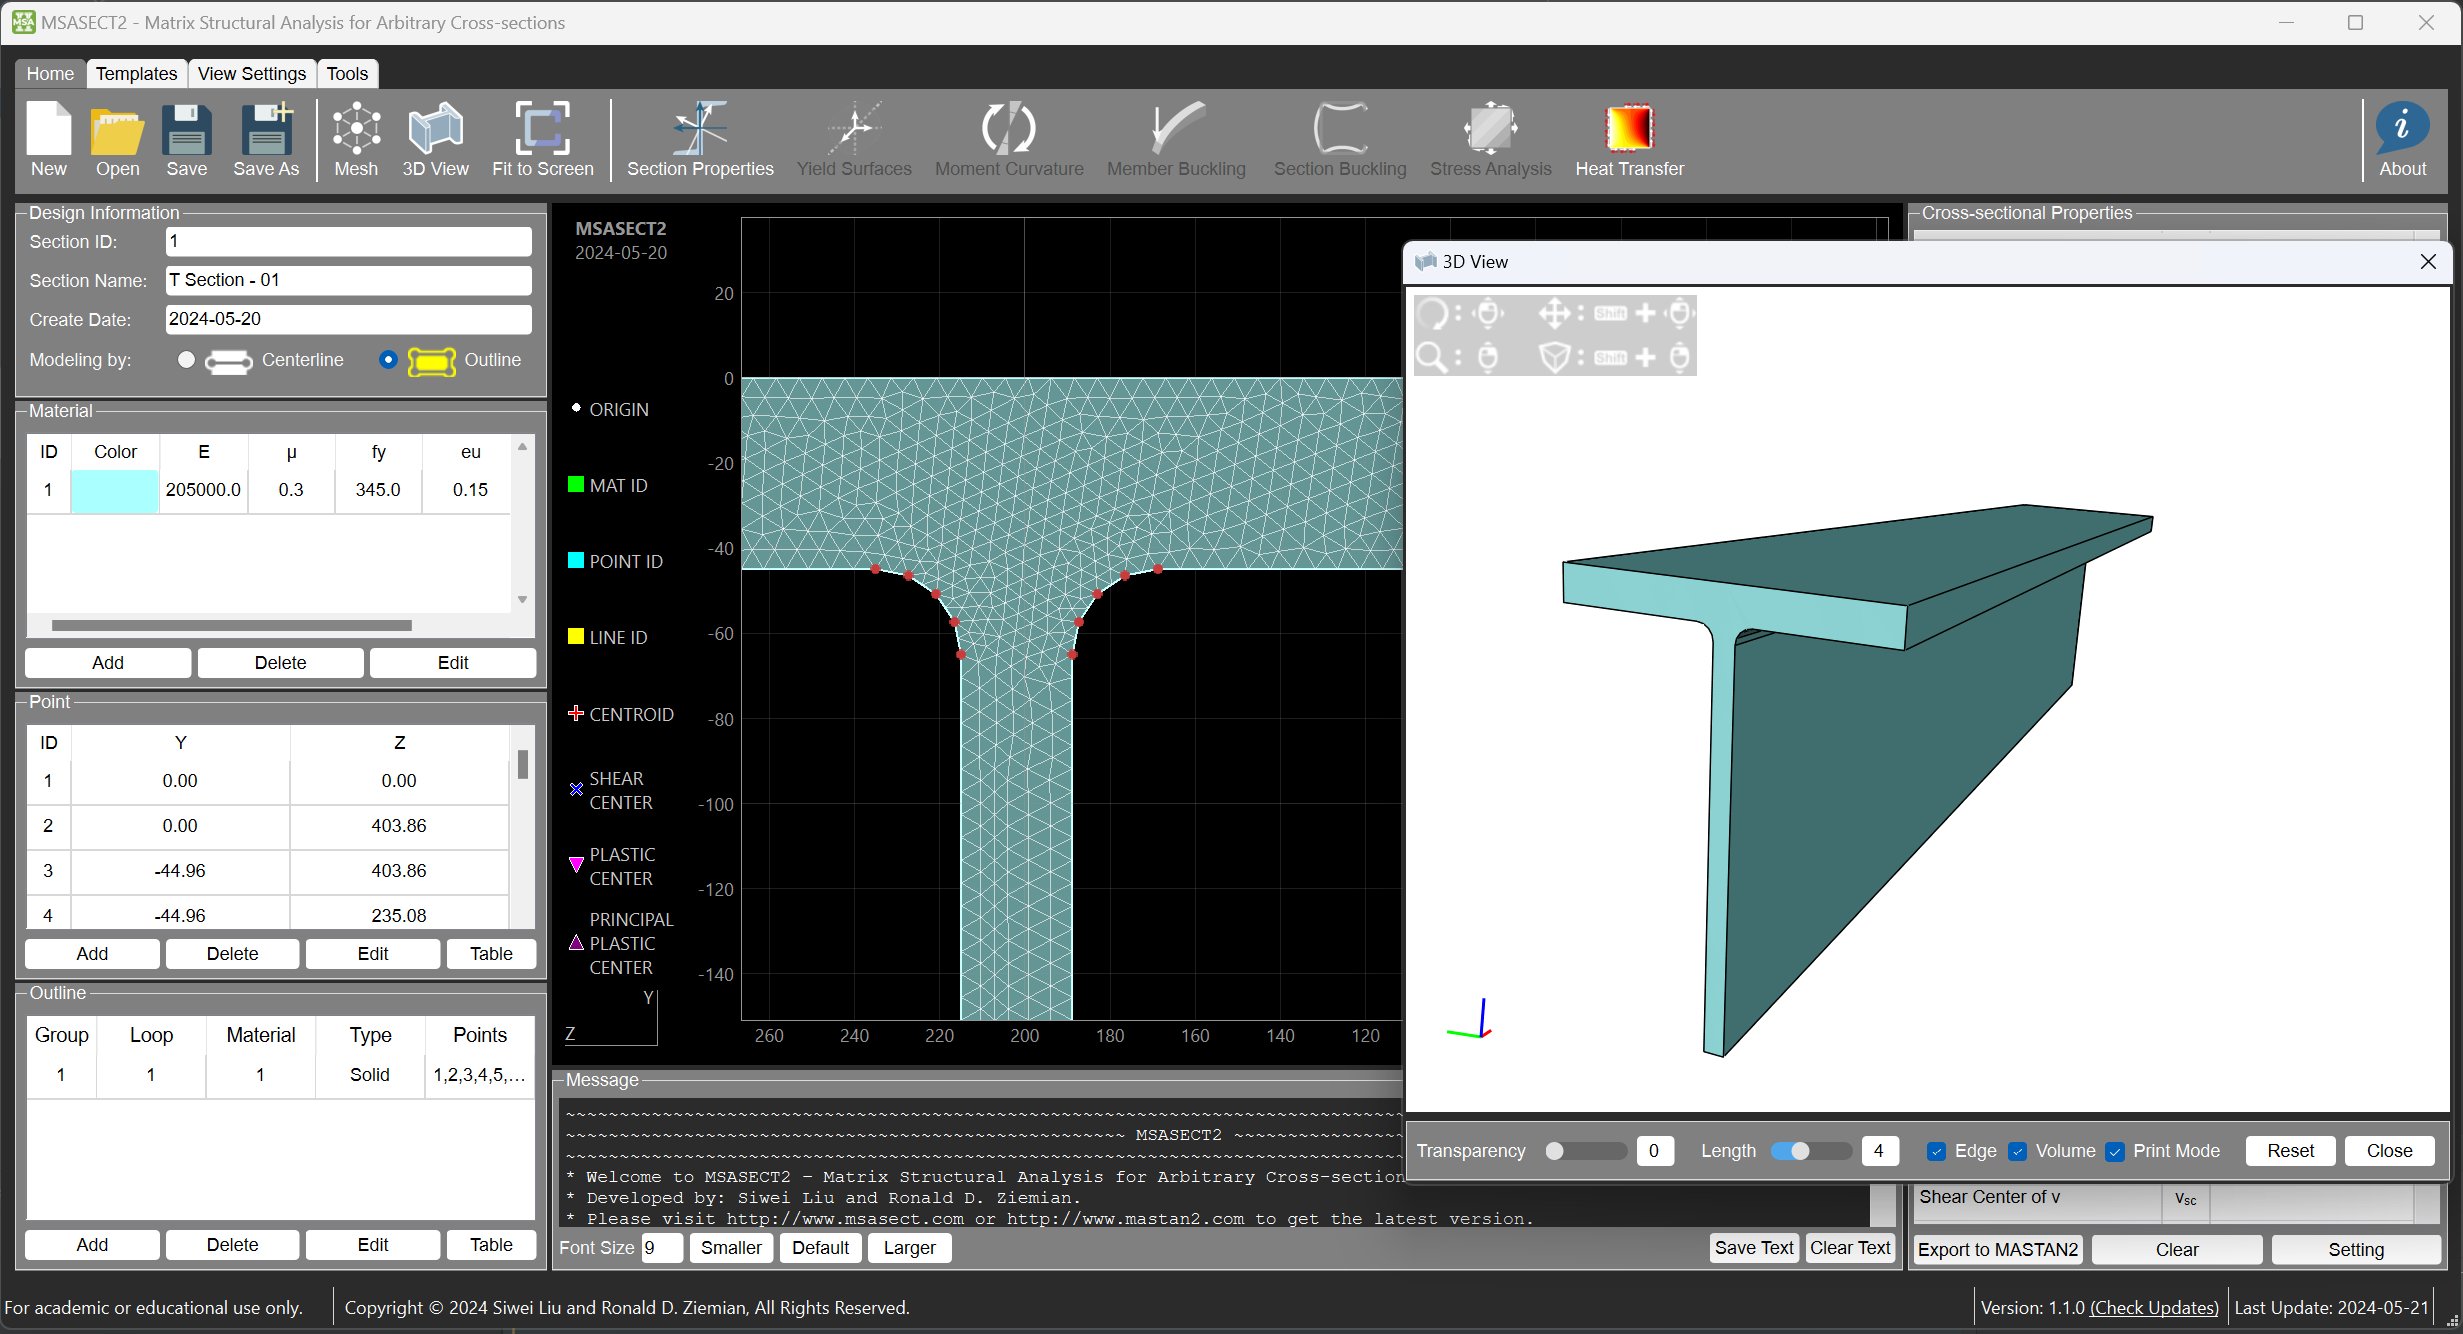Open the View Settings tab
This screenshot has width=2463, height=1334.
(x=252, y=74)
